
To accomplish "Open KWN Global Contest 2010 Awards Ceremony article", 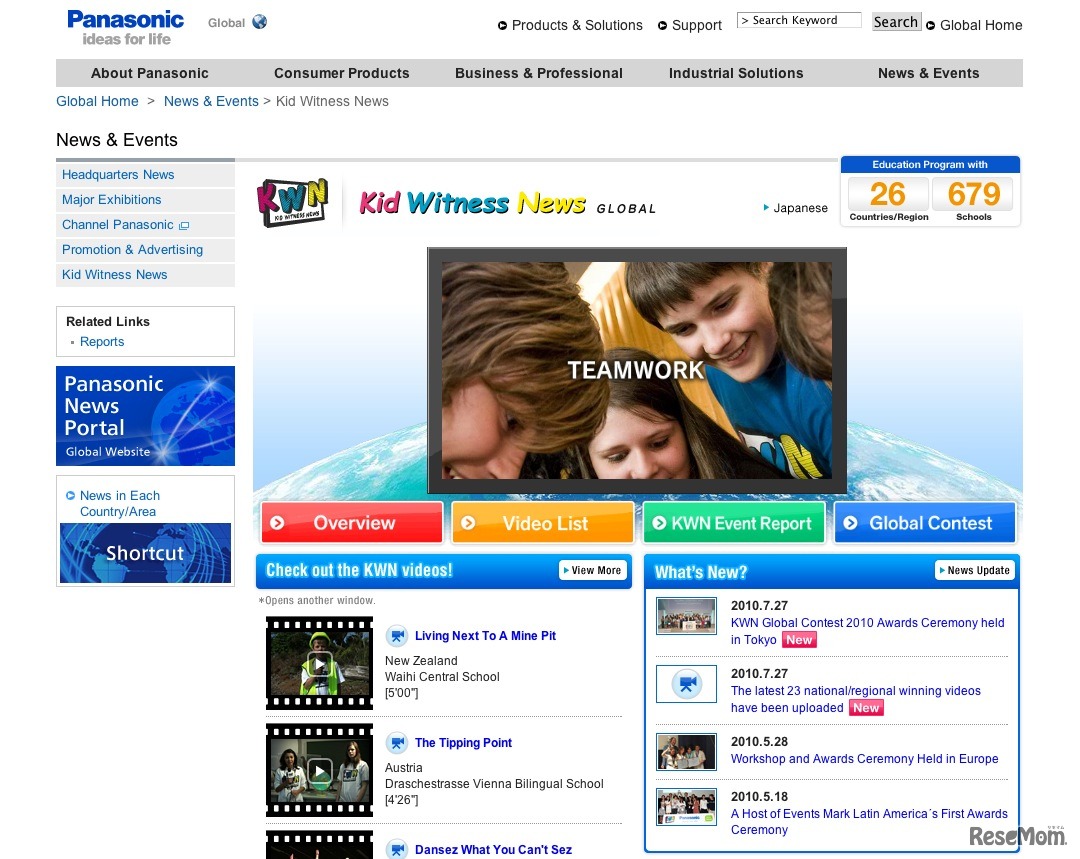I will [x=867, y=631].
